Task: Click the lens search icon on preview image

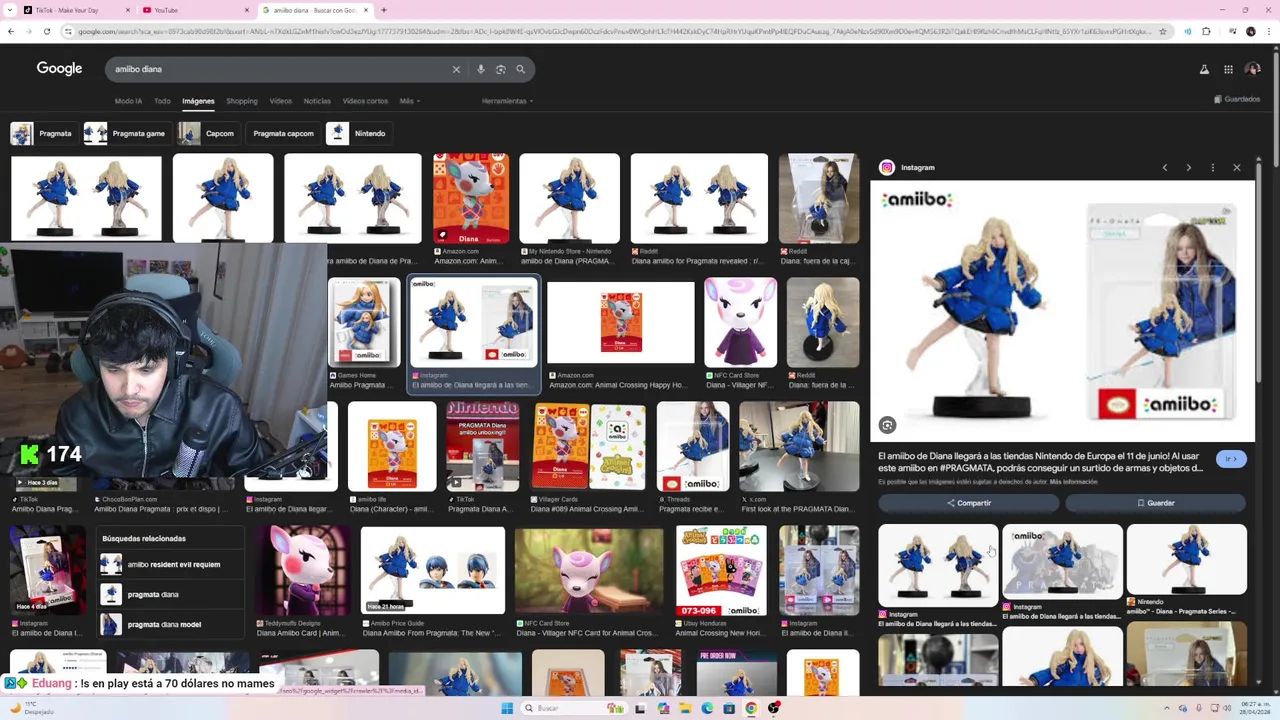Action: (x=887, y=425)
